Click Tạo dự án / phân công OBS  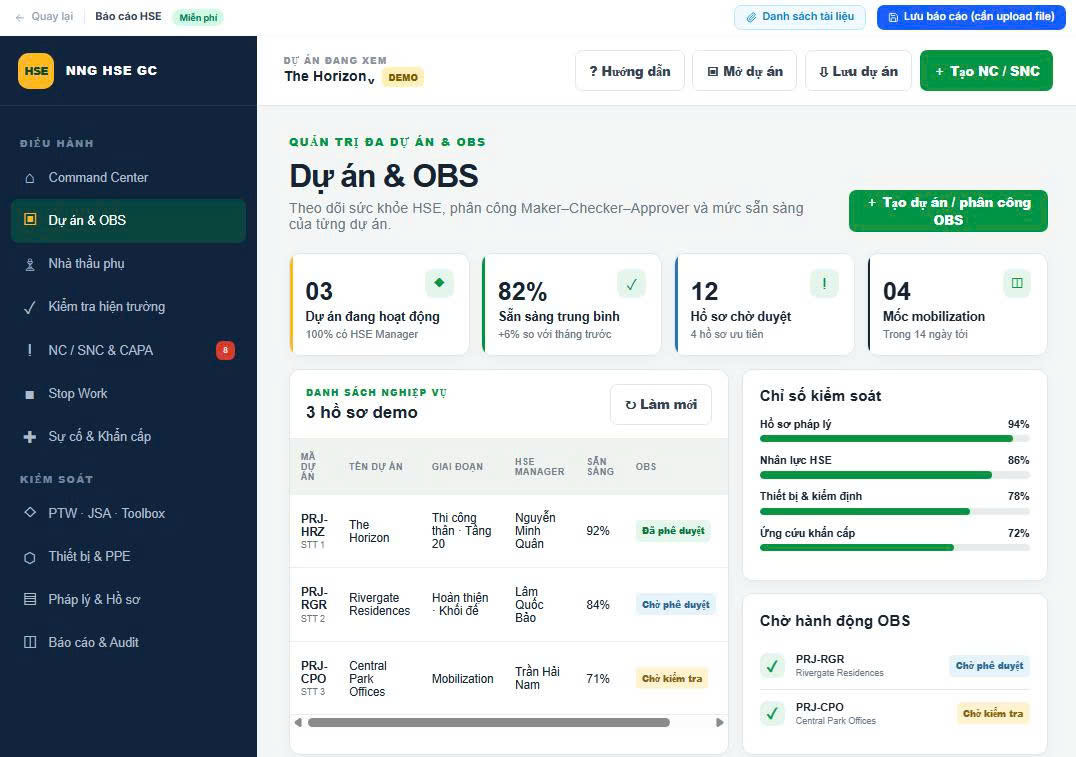(948, 211)
